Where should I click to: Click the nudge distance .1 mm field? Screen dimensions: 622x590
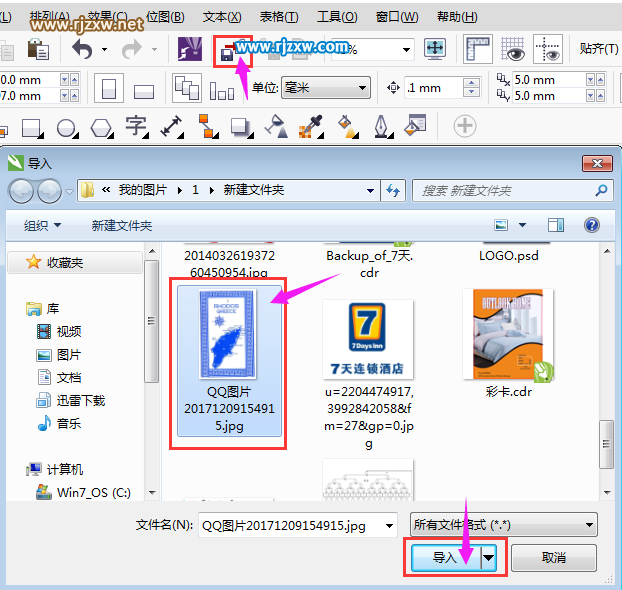pos(433,88)
